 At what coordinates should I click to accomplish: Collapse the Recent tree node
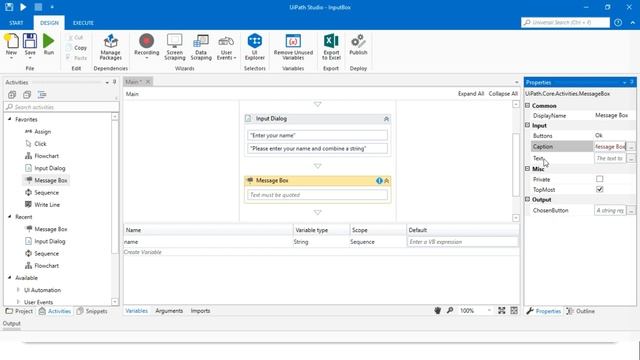pos(10,217)
